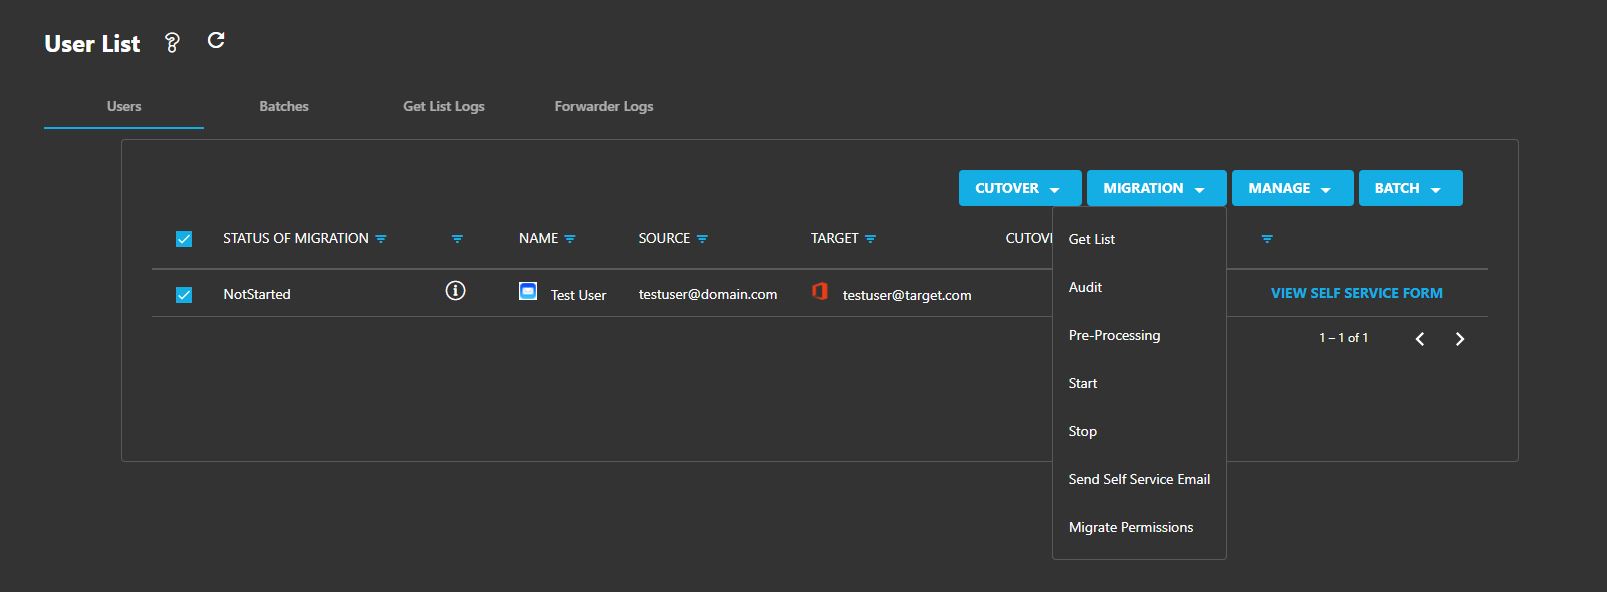Click filter icon next to Name column
This screenshot has width=1607, height=592.
pyautogui.click(x=570, y=239)
